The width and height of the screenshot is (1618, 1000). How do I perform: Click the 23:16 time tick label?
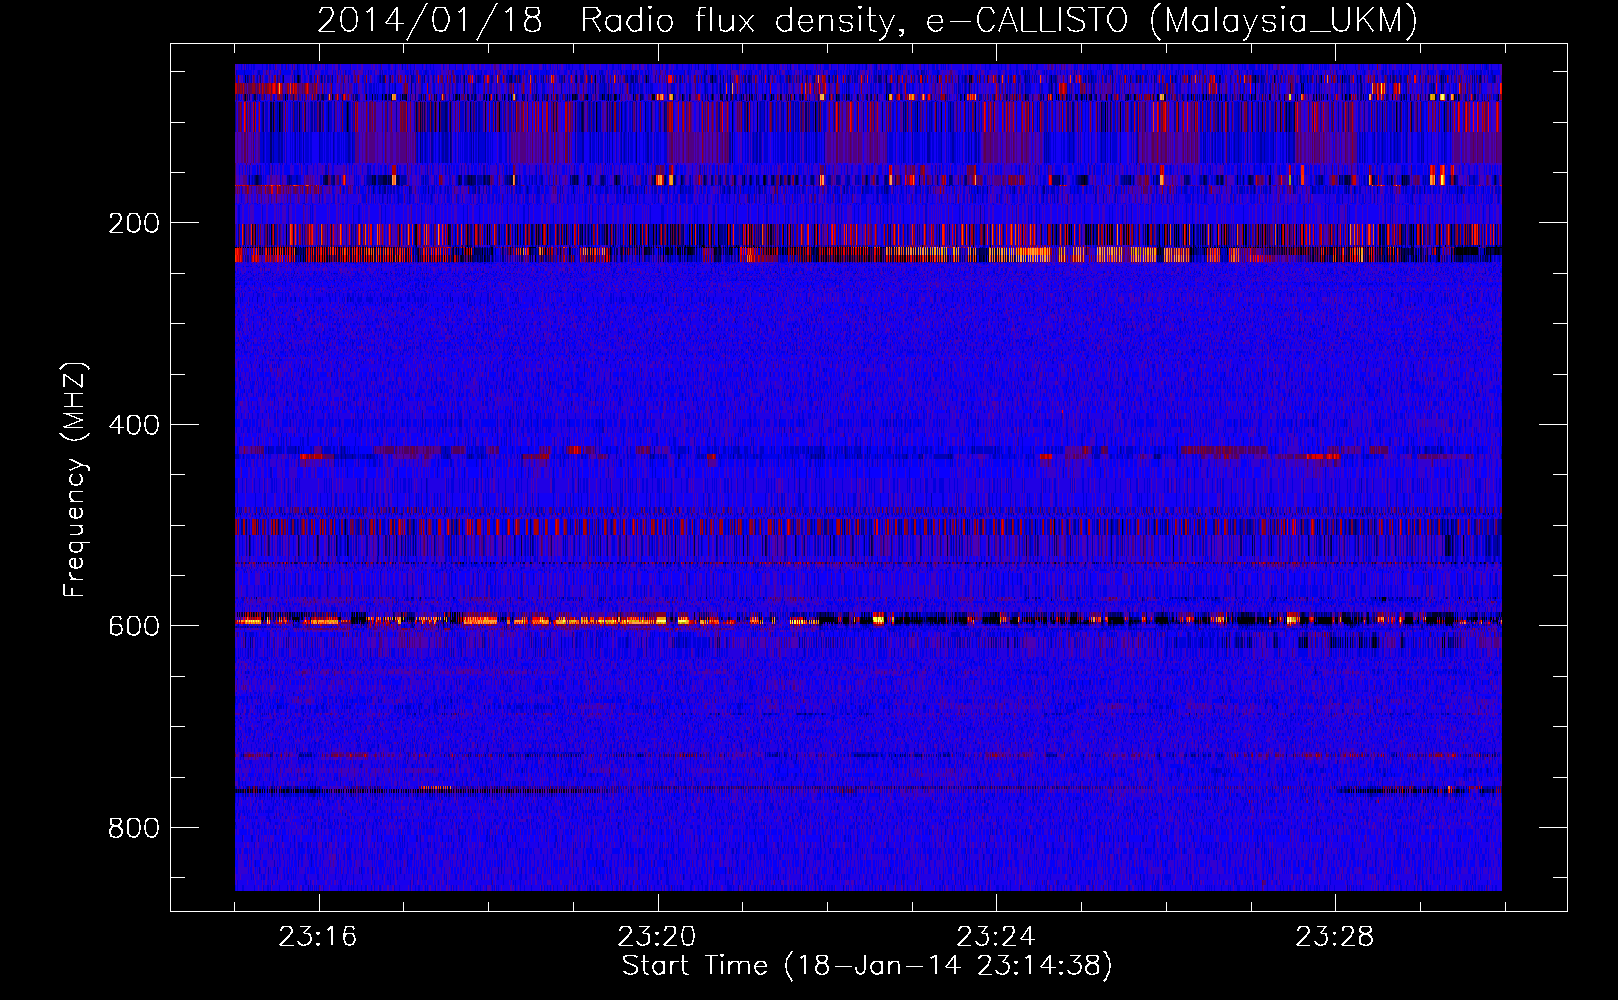318,937
